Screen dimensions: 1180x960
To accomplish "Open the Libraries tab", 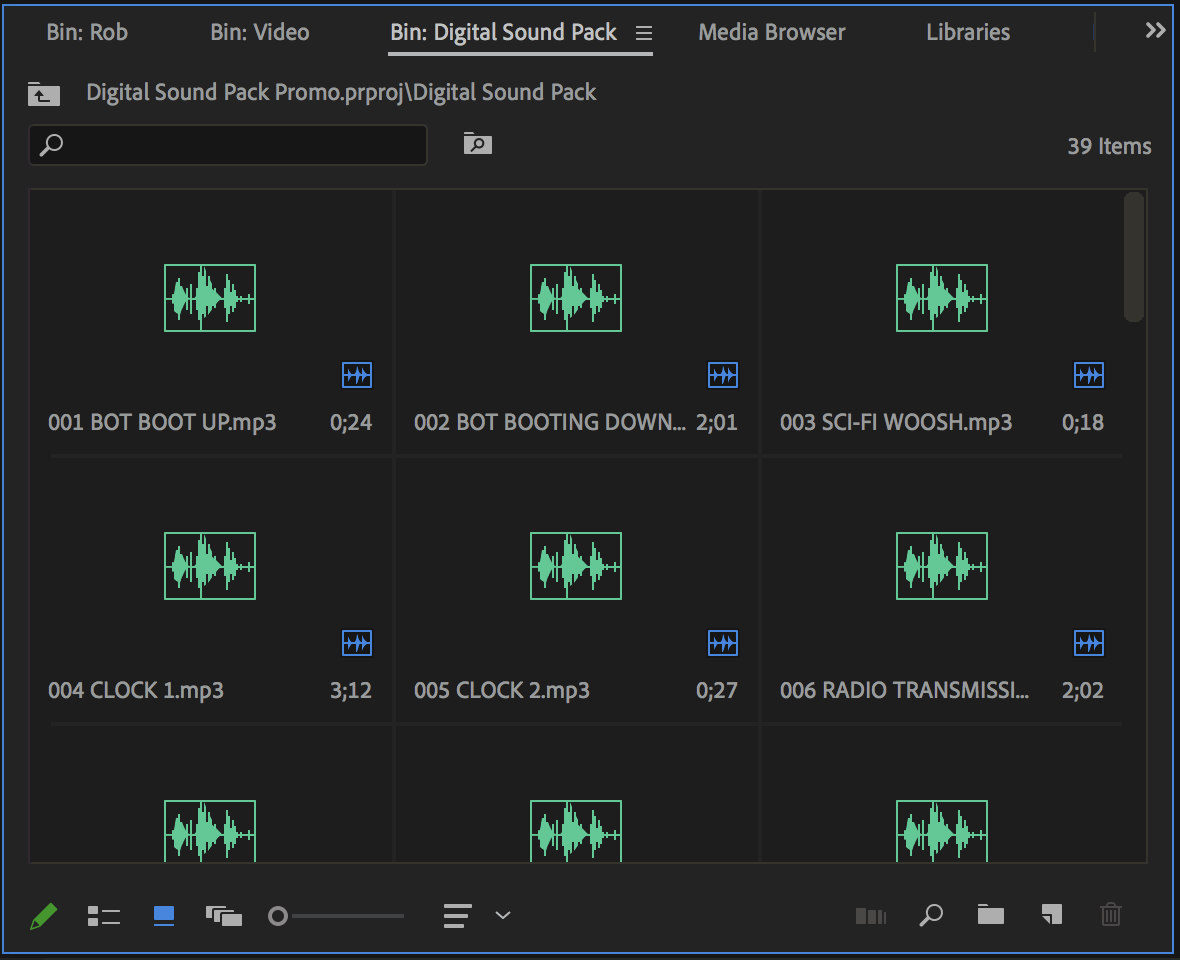I will tap(968, 32).
